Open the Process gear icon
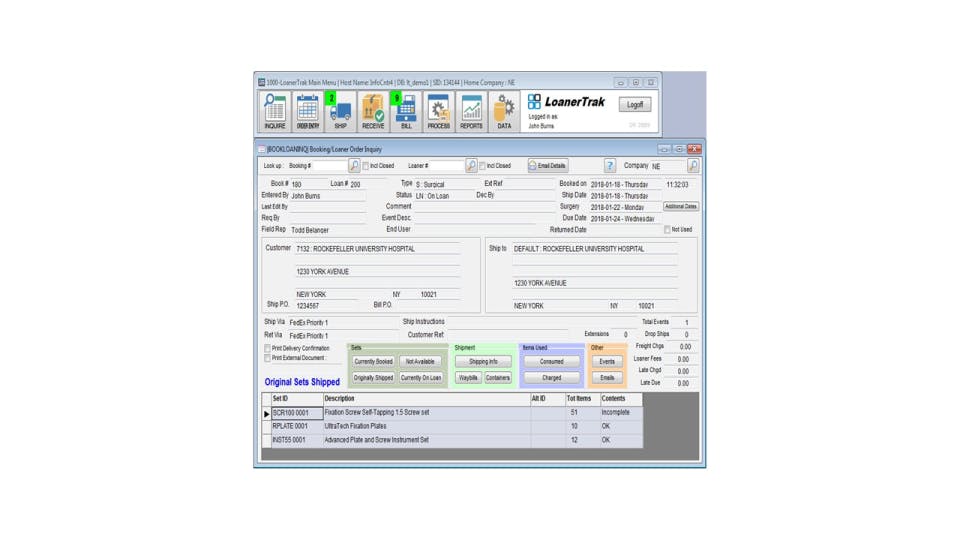The height and width of the screenshot is (540, 960). pyautogui.click(x=438, y=111)
